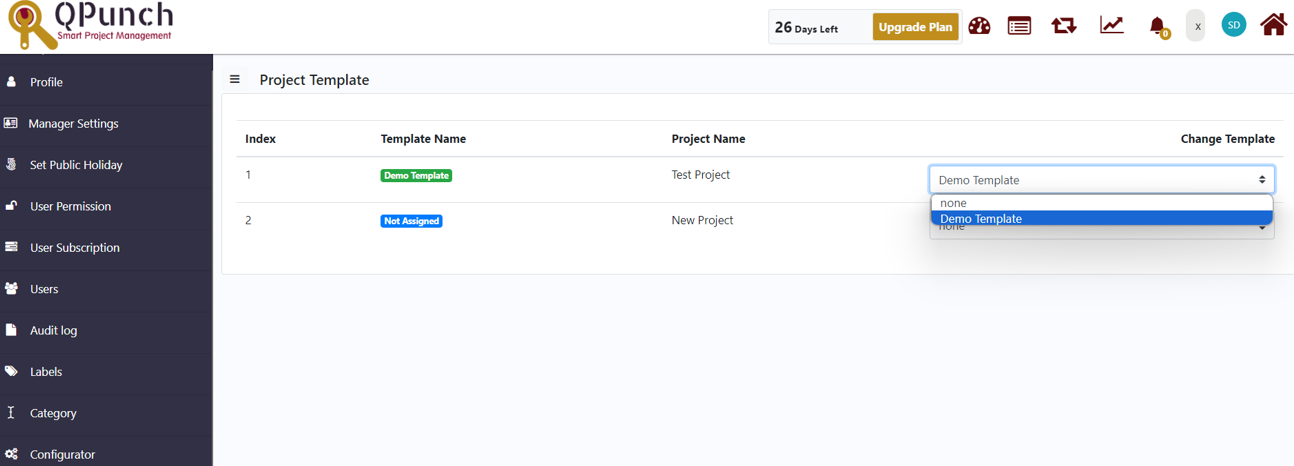Choose 'Demo Template' option in dropdown list
1294x466 pixels.
coord(1102,218)
